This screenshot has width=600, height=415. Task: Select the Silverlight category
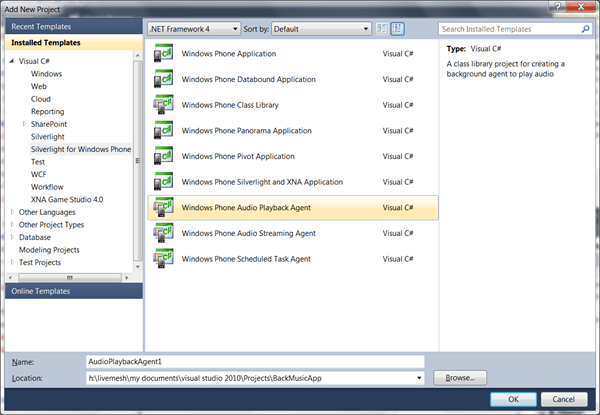(x=47, y=137)
